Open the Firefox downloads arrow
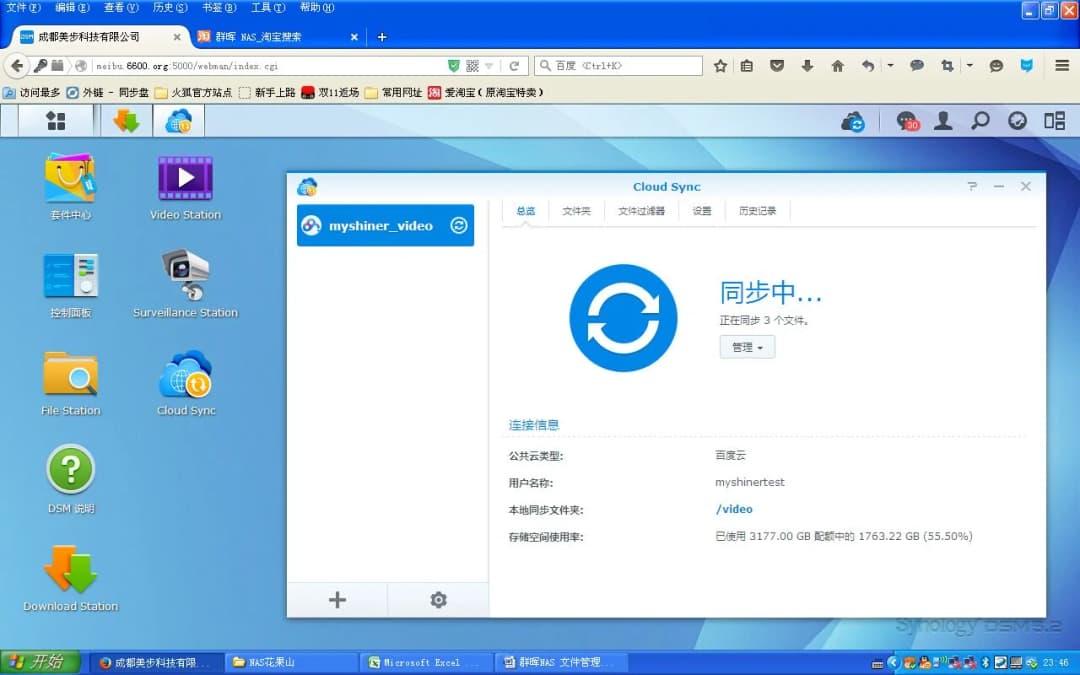The height and width of the screenshot is (675, 1080). [807, 66]
